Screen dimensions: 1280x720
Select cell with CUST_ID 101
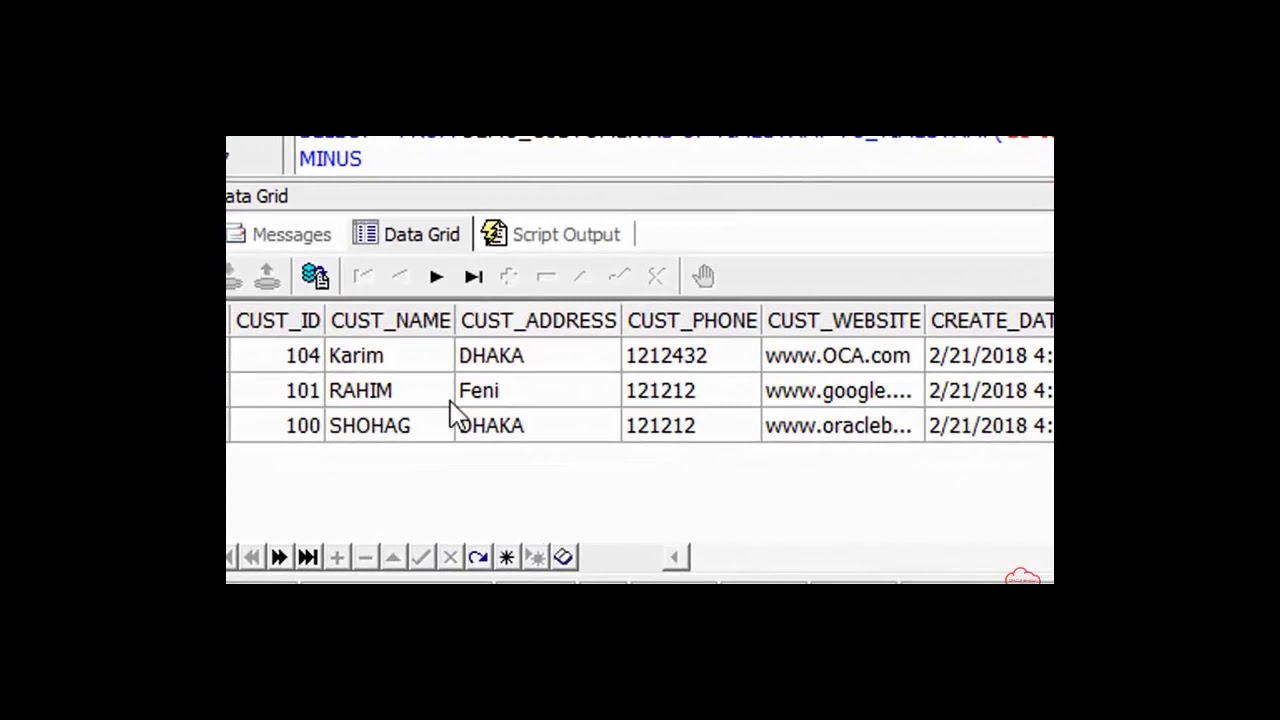[277, 390]
